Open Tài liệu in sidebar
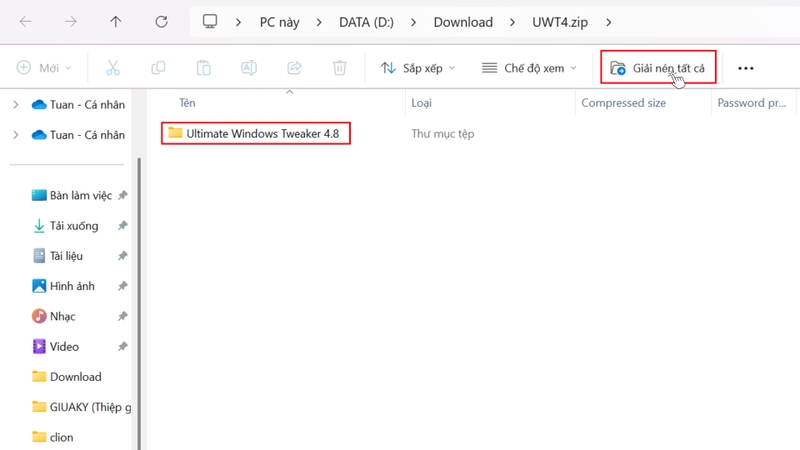The height and width of the screenshot is (450, 800). pyautogui.click(x=57, y=256)
